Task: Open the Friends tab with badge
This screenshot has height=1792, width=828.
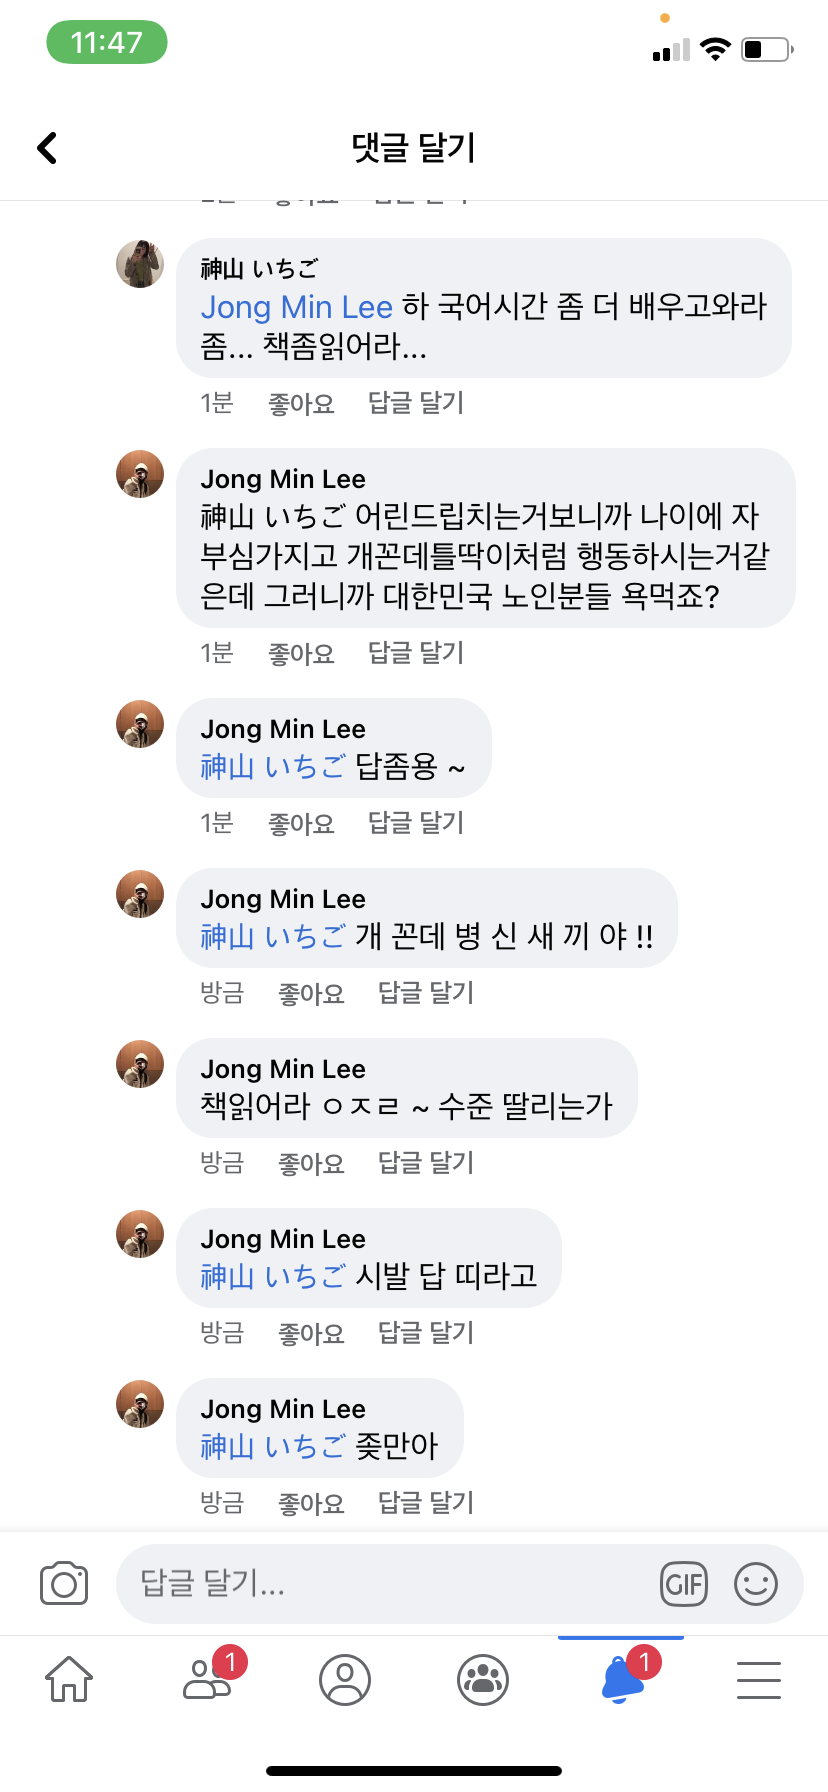Action: tap(209, 1679)
